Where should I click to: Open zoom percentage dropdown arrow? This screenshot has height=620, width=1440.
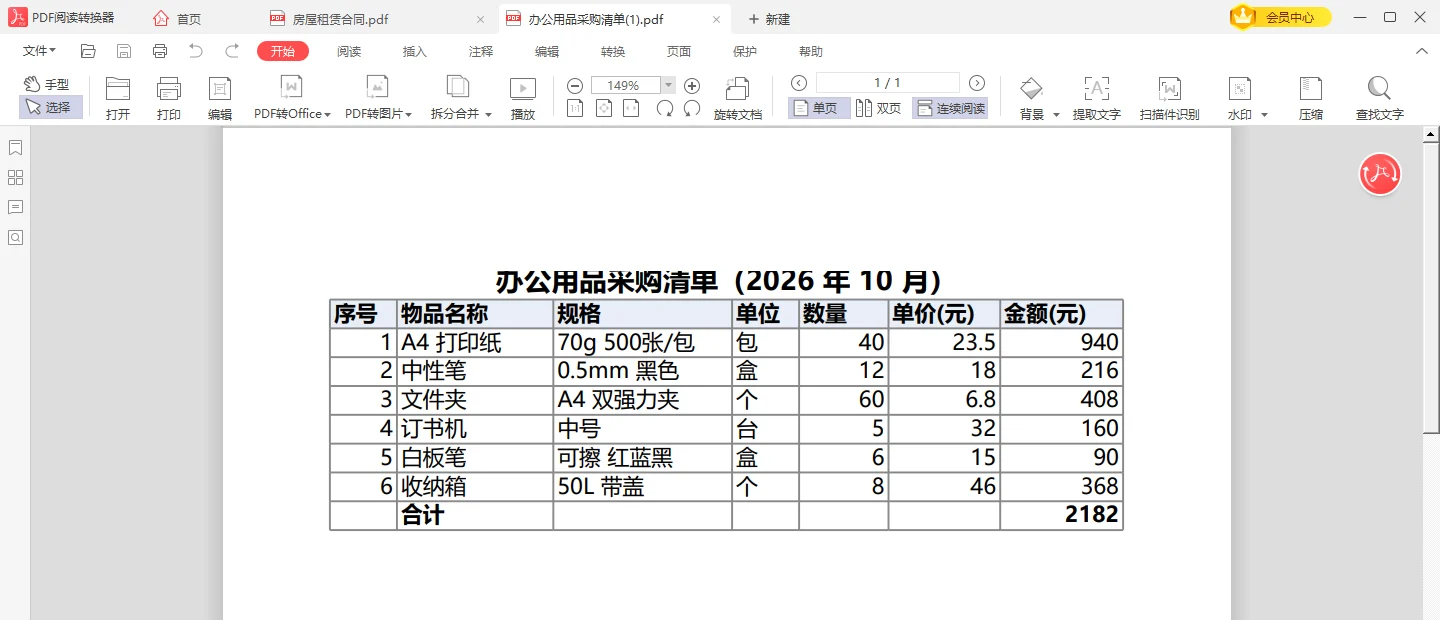[x=669, y=86]
